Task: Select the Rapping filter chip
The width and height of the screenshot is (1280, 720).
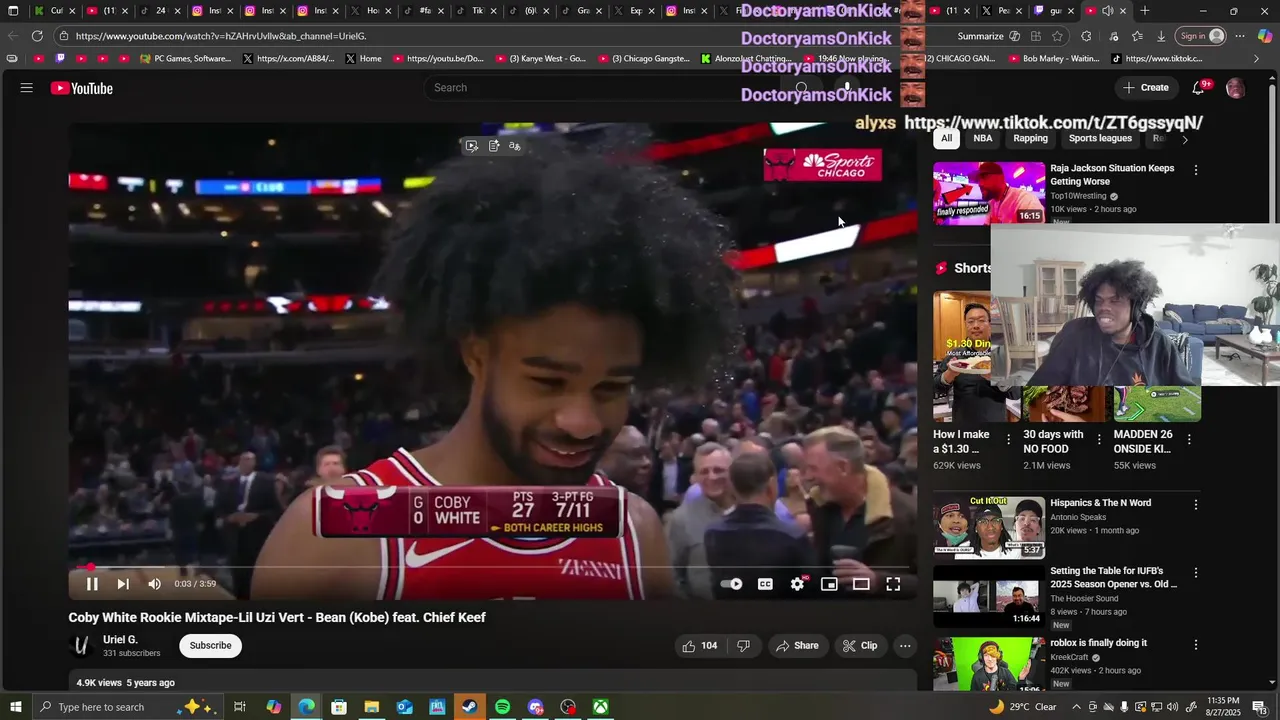Action: tap(1030, 139)
